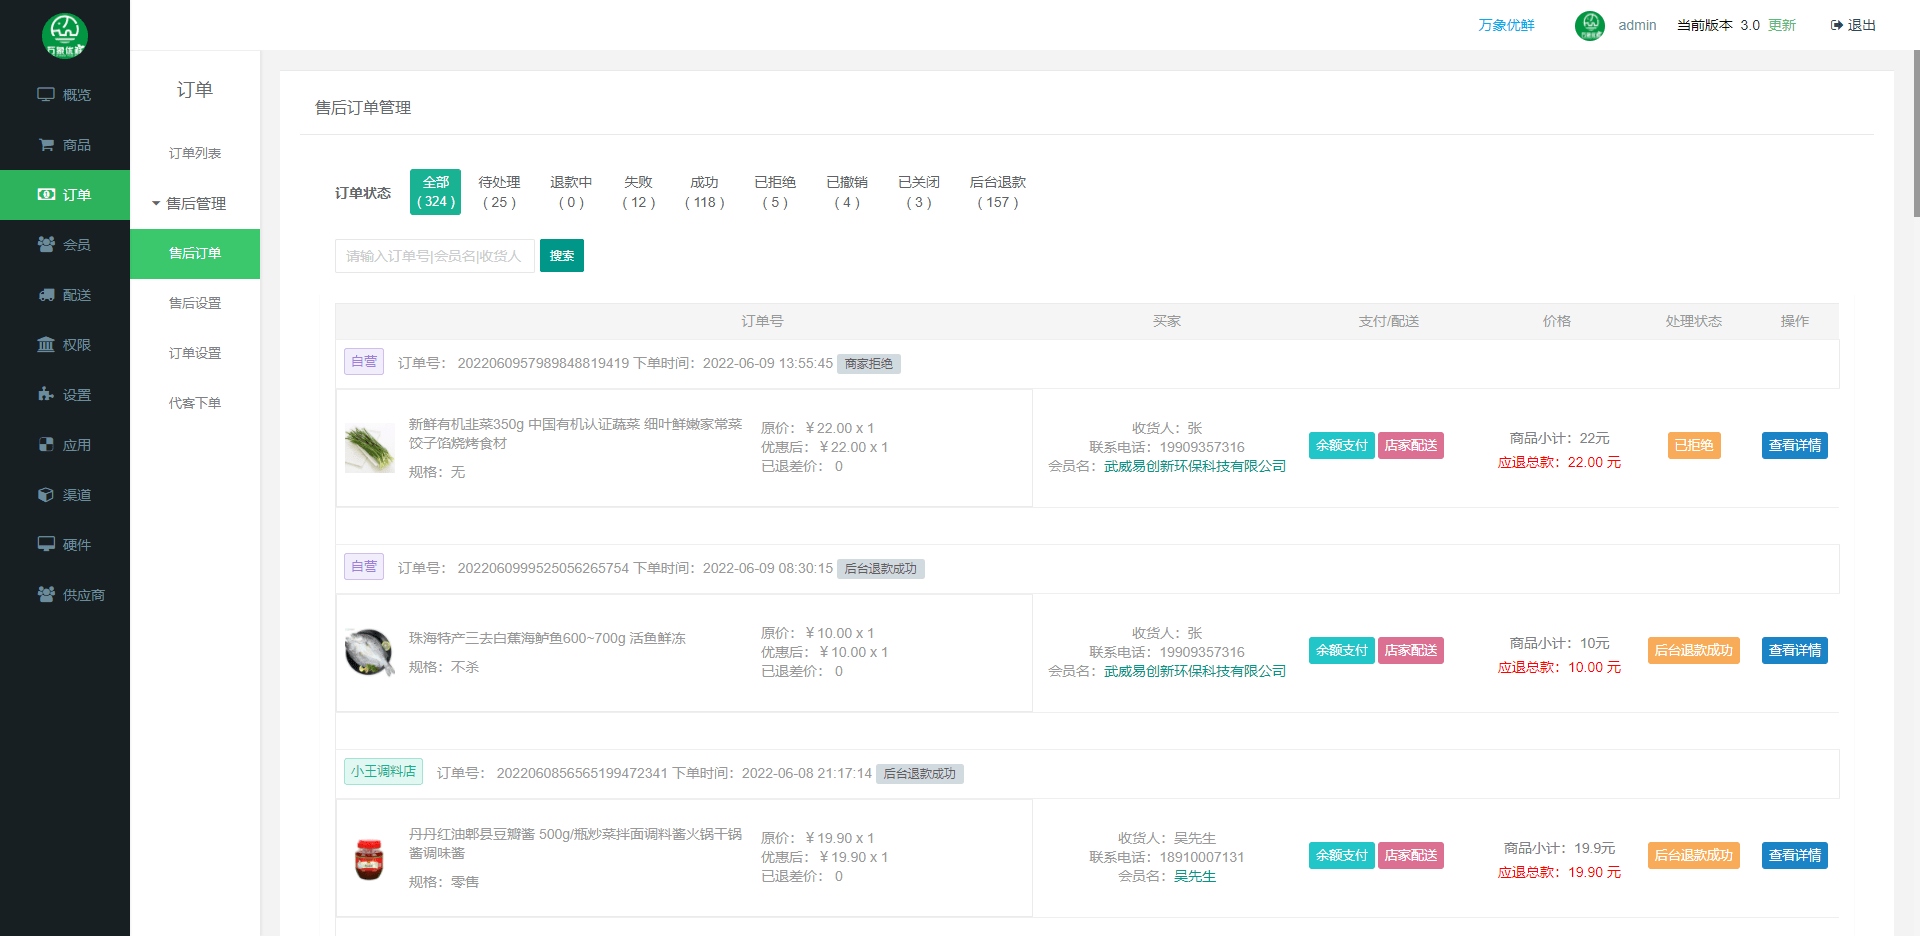Click the 概览 monitor icon in sidebar

click(46, 95)
